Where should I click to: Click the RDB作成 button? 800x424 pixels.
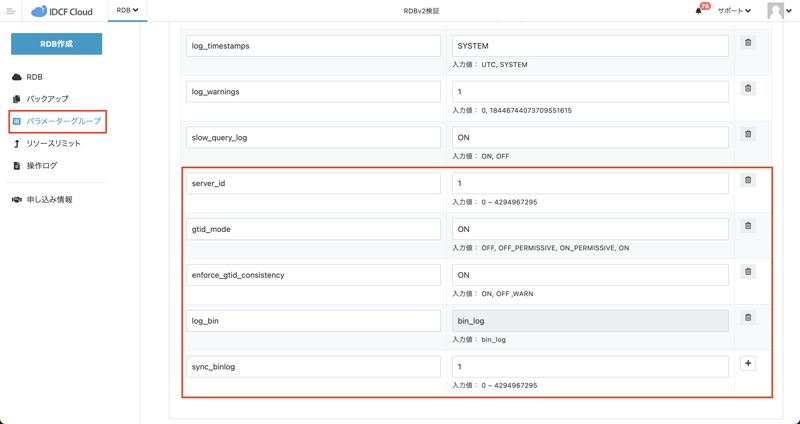tap(56, 44)
